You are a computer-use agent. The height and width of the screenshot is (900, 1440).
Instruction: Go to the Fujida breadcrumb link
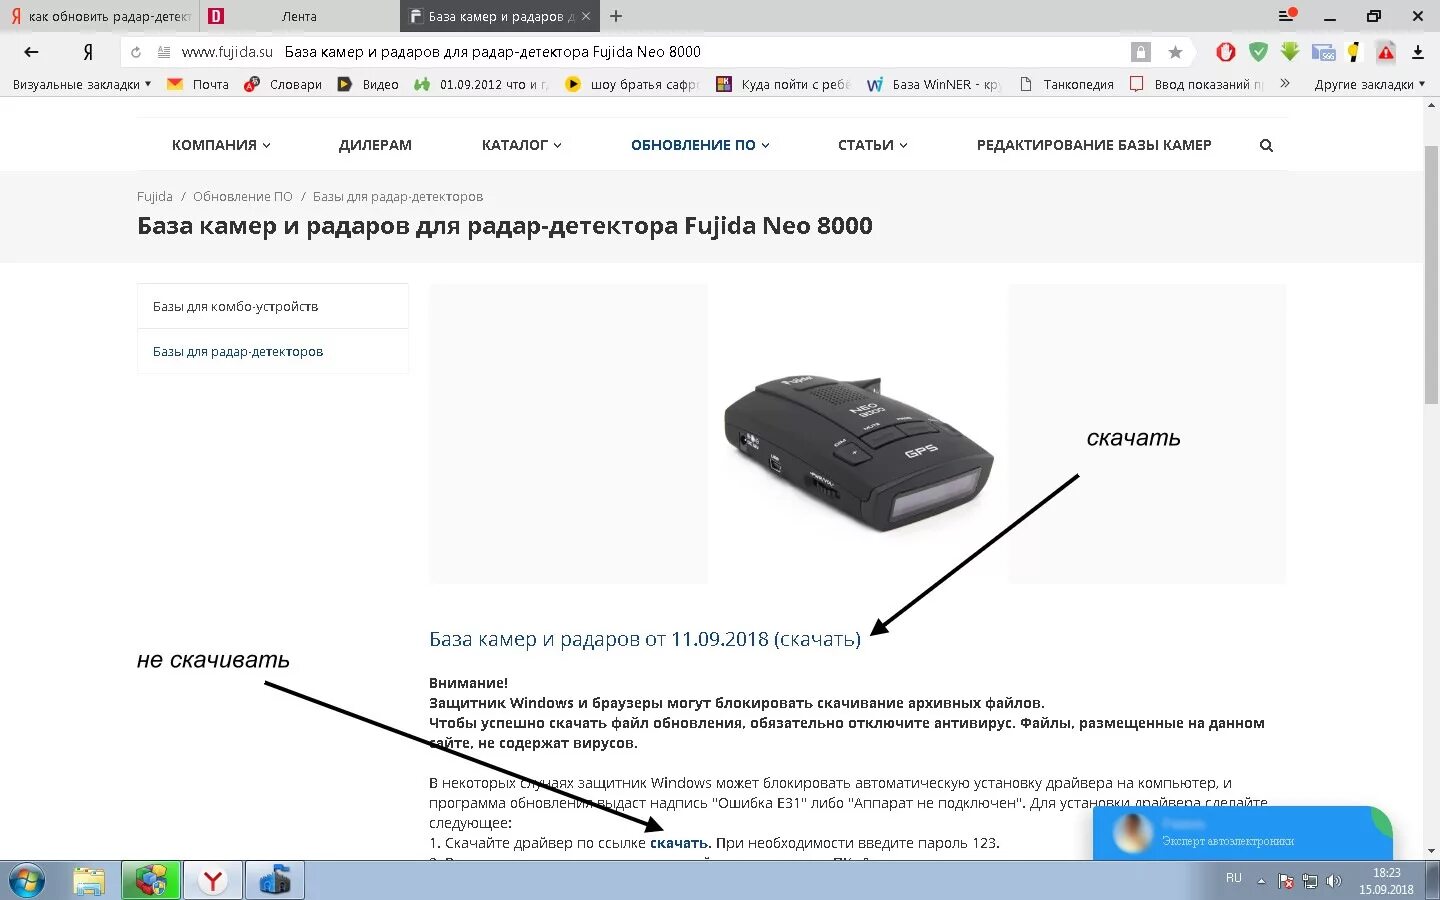[x=155, y=196]
